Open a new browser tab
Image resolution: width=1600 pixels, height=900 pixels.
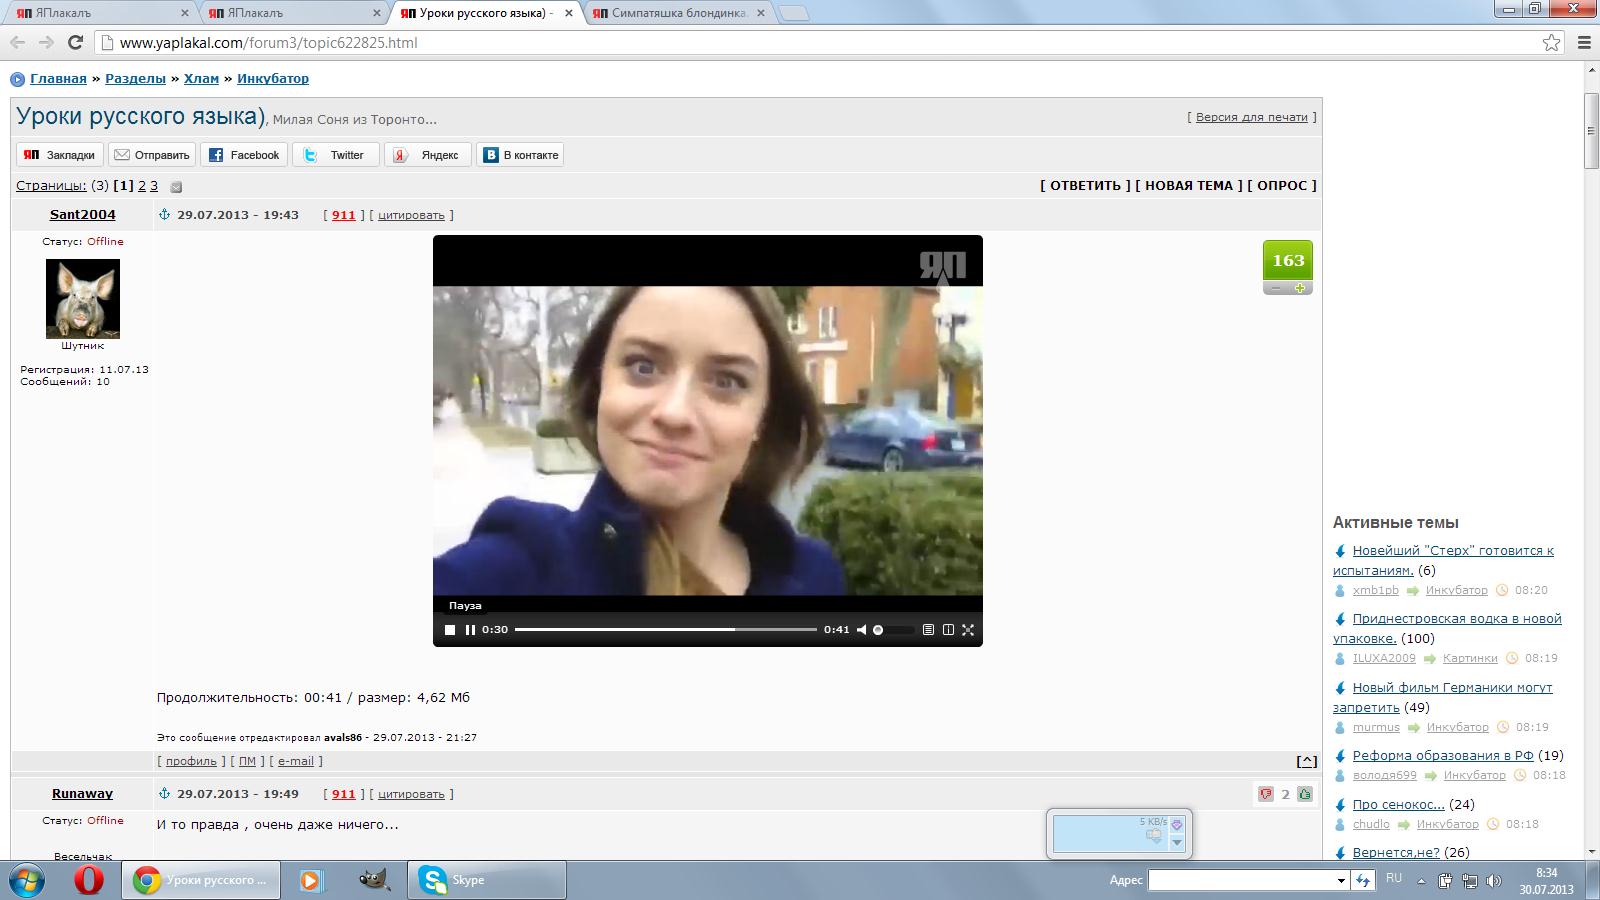coord(793,13)
